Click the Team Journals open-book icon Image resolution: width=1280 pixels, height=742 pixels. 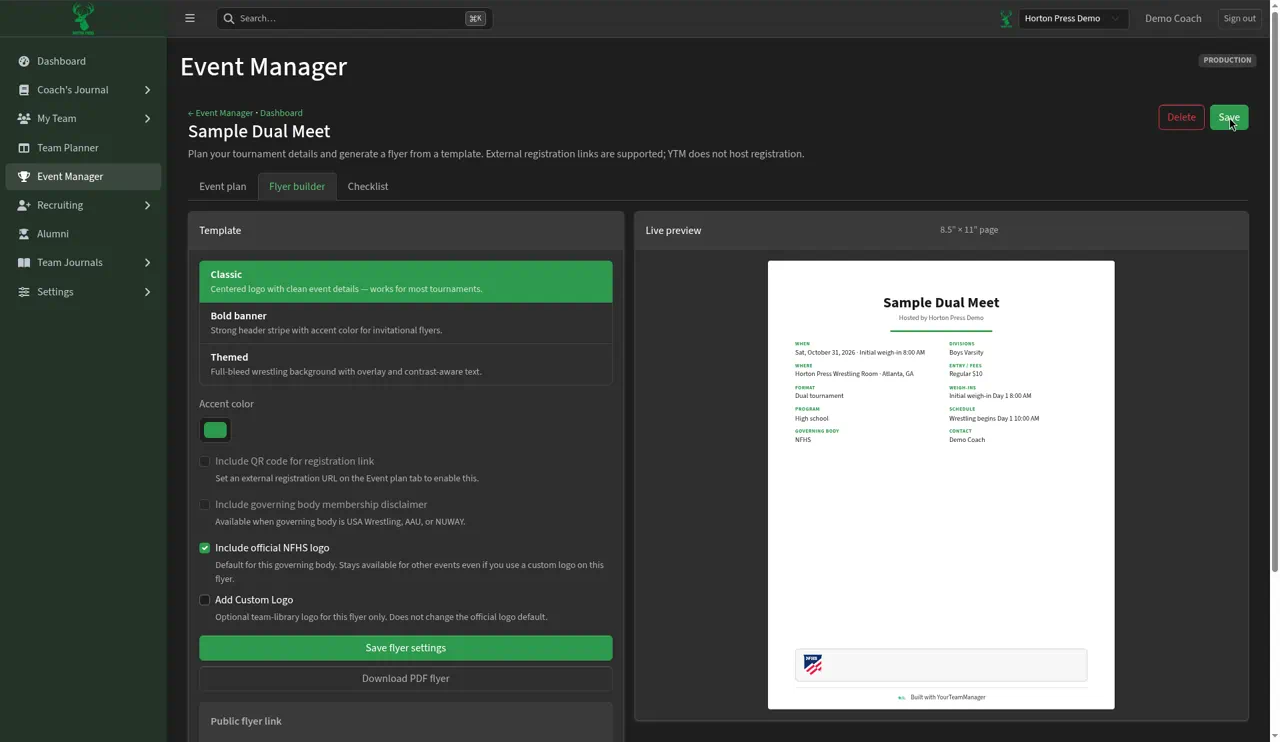click(x=24, y=263)
